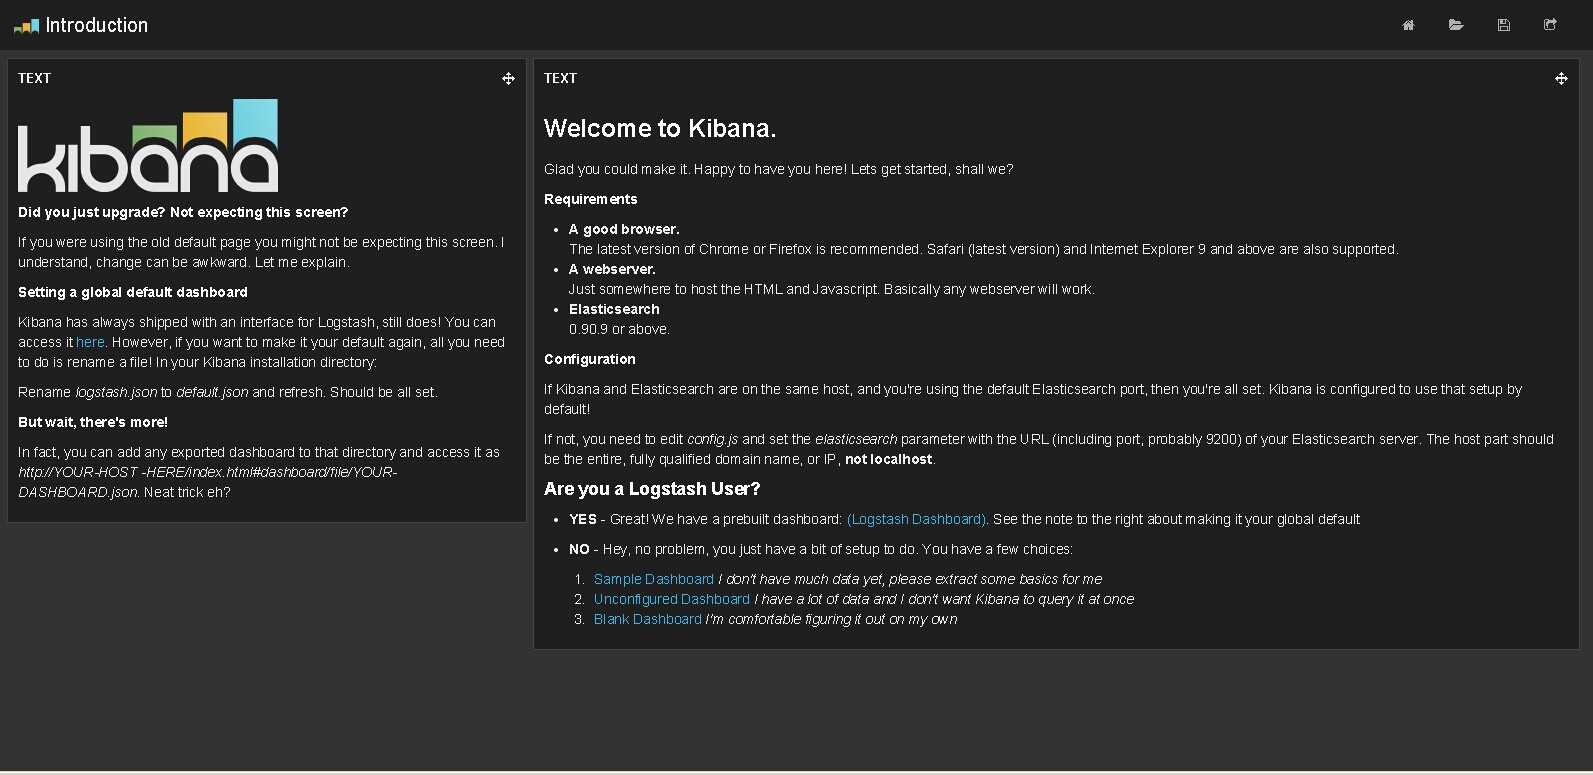The image size is (1593, 775).
Task: Click the 'Welcome to Kibana.' heading
Action: pos(660,128)
